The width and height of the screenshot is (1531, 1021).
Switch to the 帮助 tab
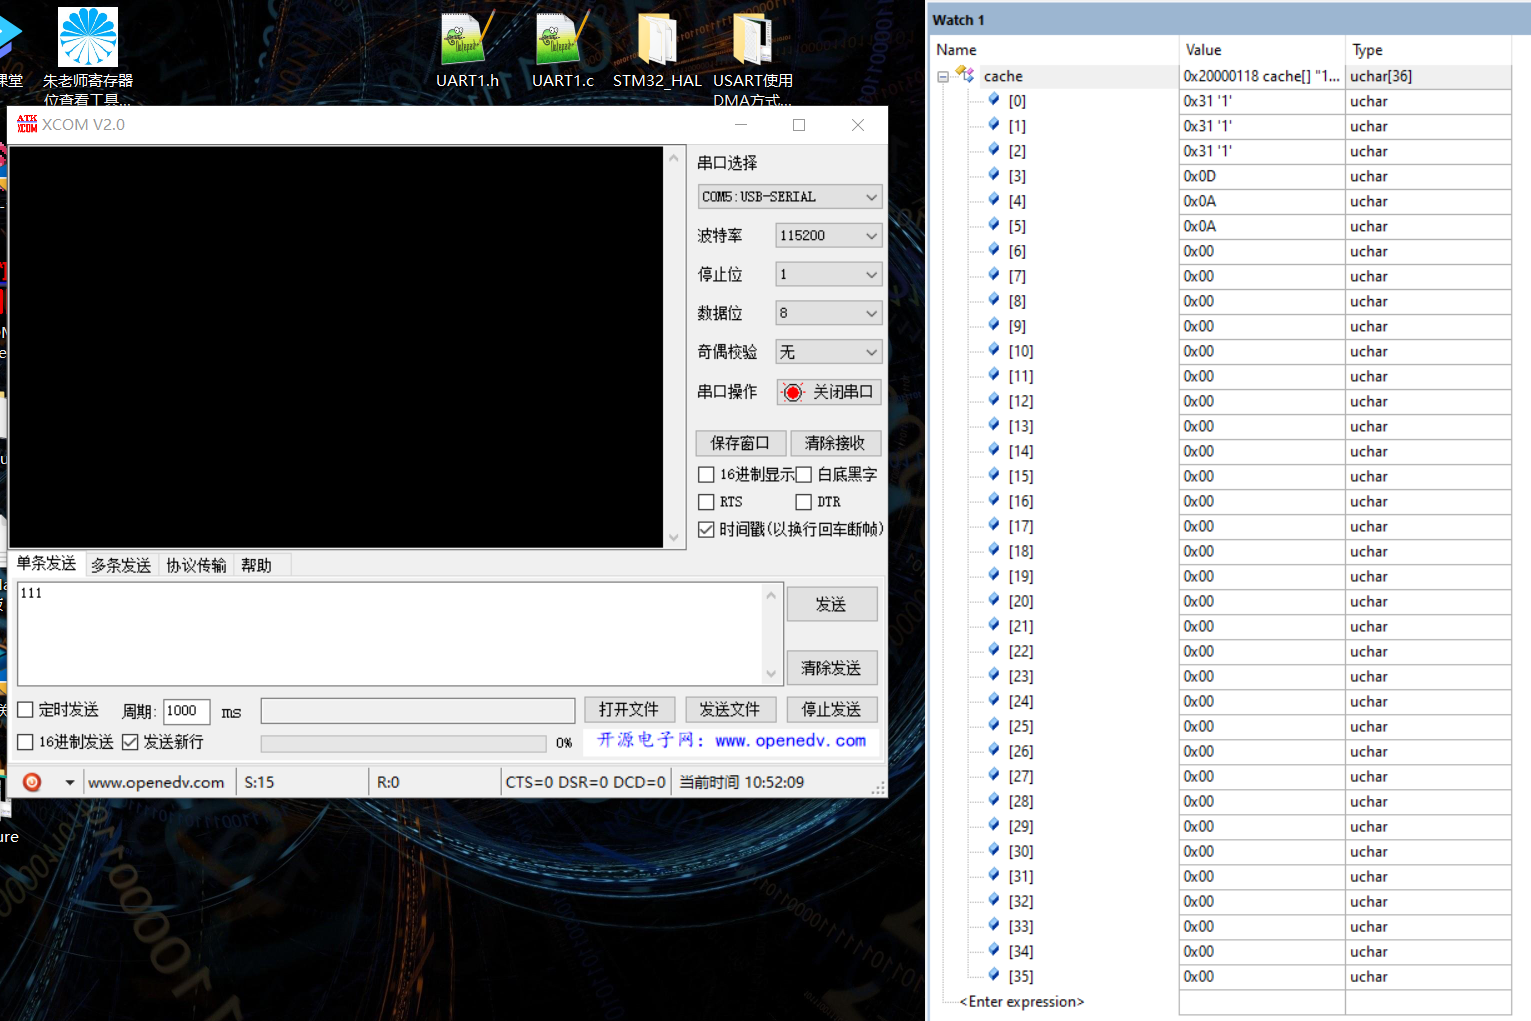257,565
